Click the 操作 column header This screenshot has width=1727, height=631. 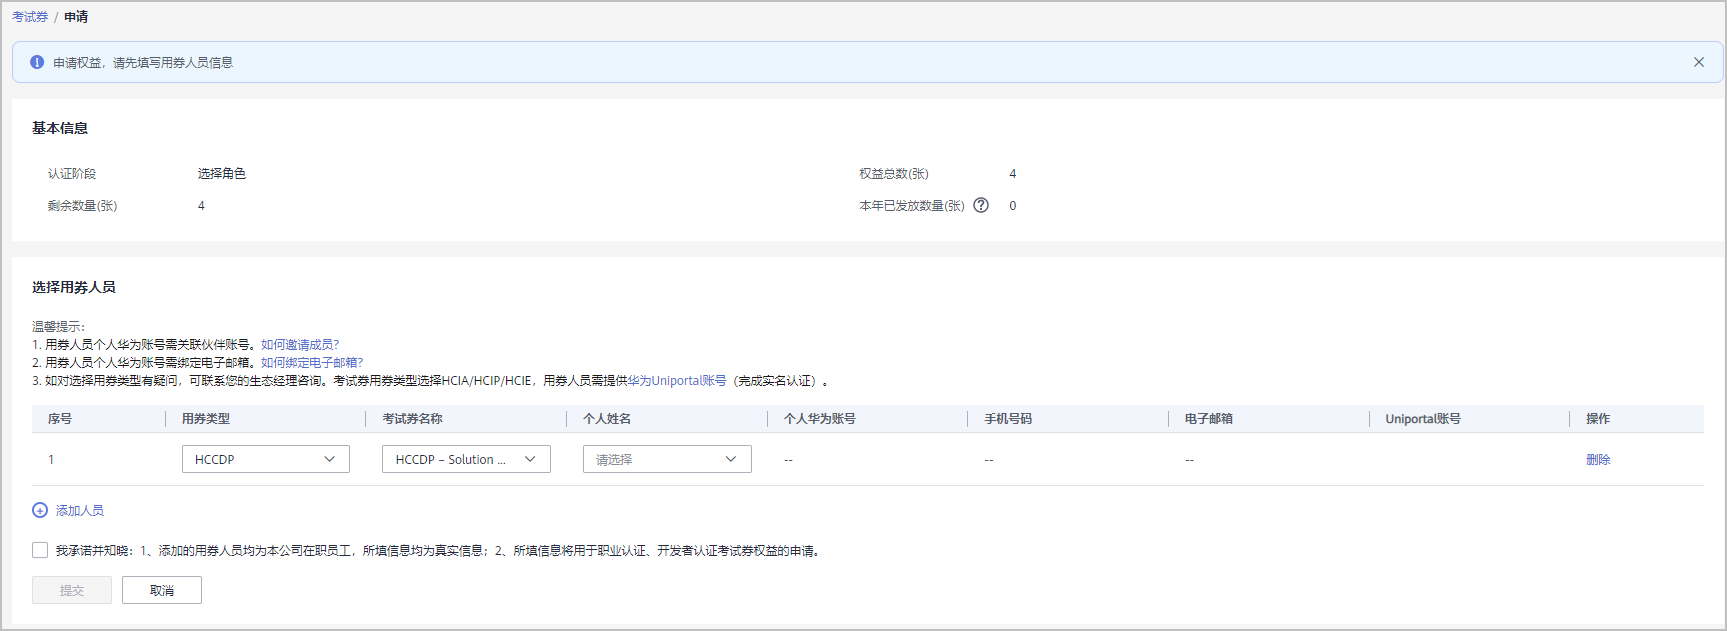[1598, 418]
